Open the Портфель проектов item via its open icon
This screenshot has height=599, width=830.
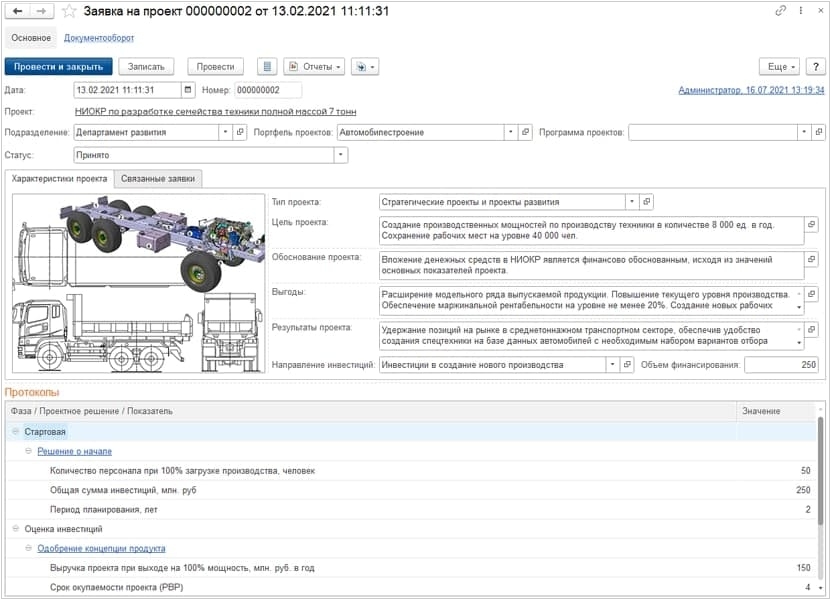[525, 132]
